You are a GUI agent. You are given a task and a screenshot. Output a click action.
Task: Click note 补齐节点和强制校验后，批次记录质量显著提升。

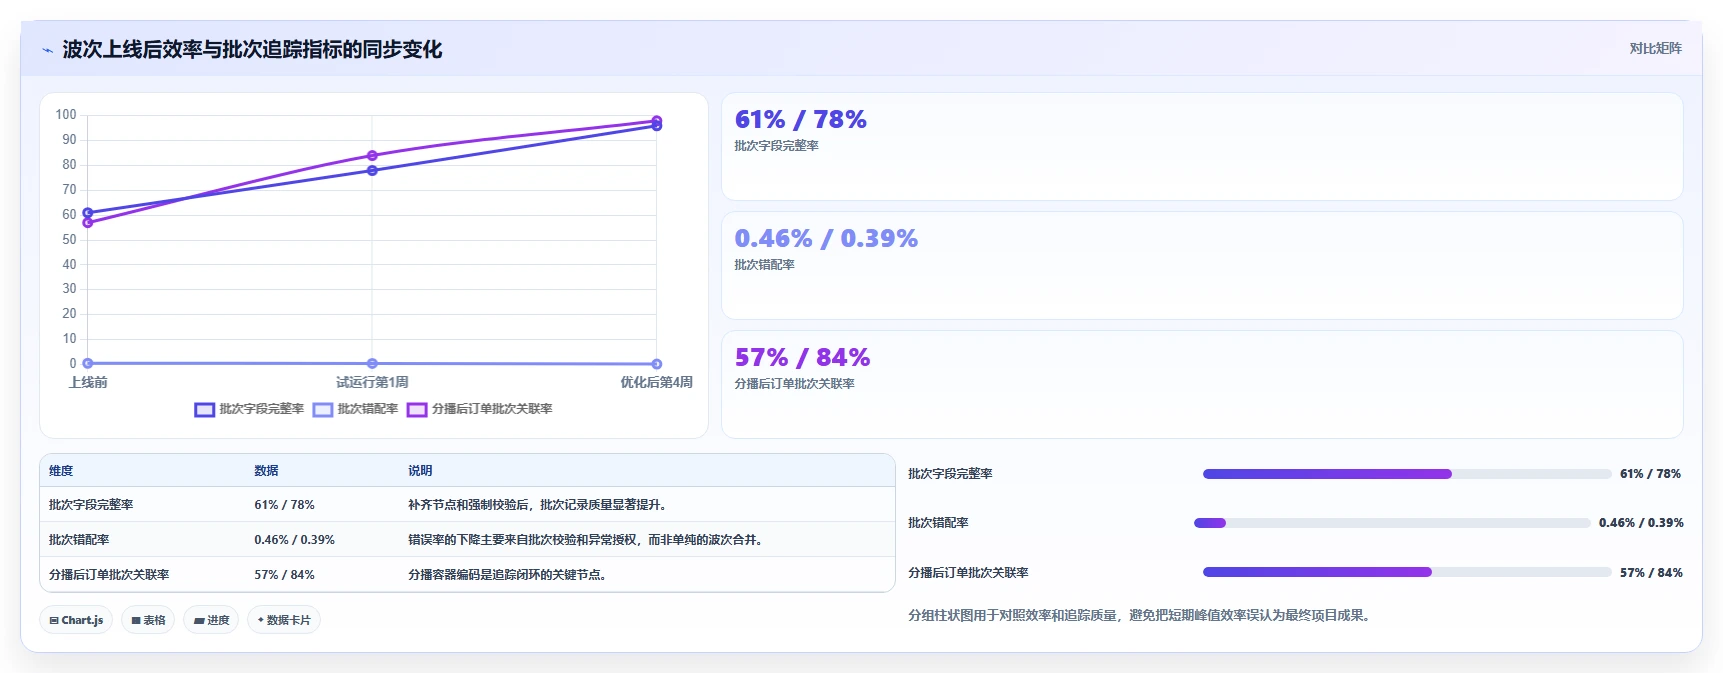point(537,505)
